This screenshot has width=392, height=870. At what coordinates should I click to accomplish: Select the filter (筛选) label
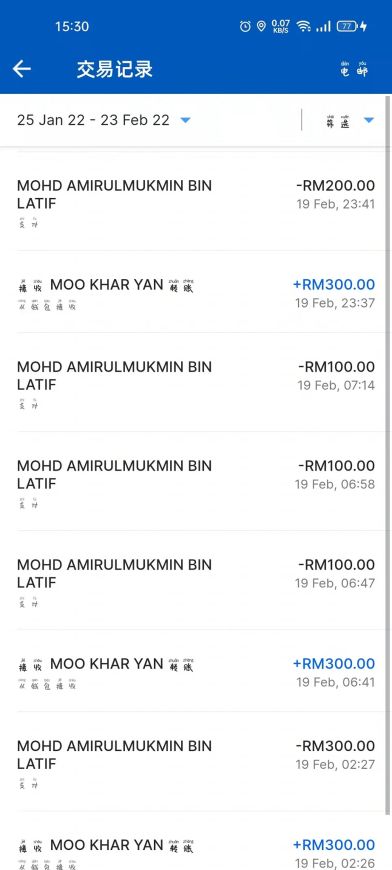(x=338, y=120)
